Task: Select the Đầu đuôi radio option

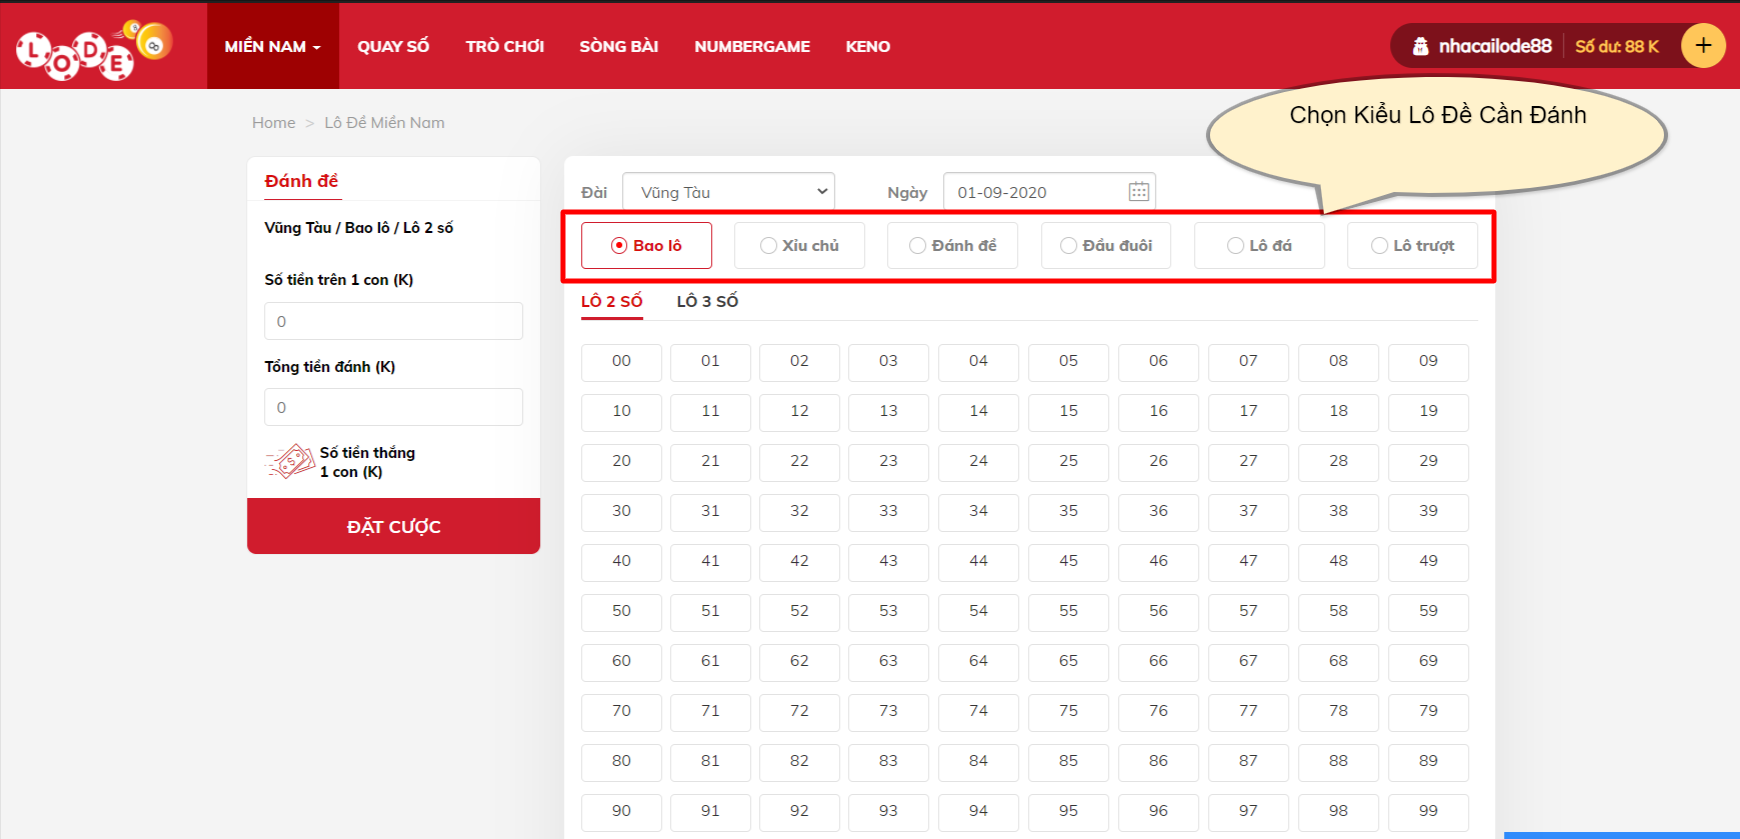Action: tap(1106, 246)
